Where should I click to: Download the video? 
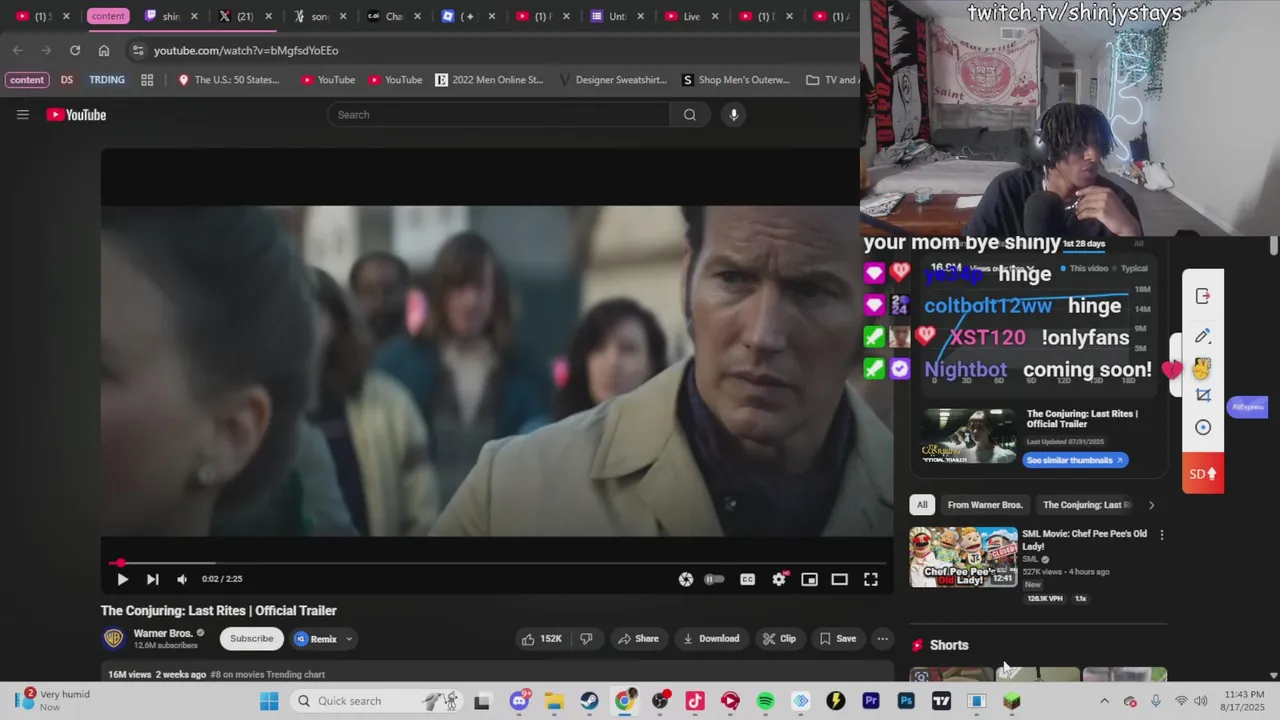710,639
